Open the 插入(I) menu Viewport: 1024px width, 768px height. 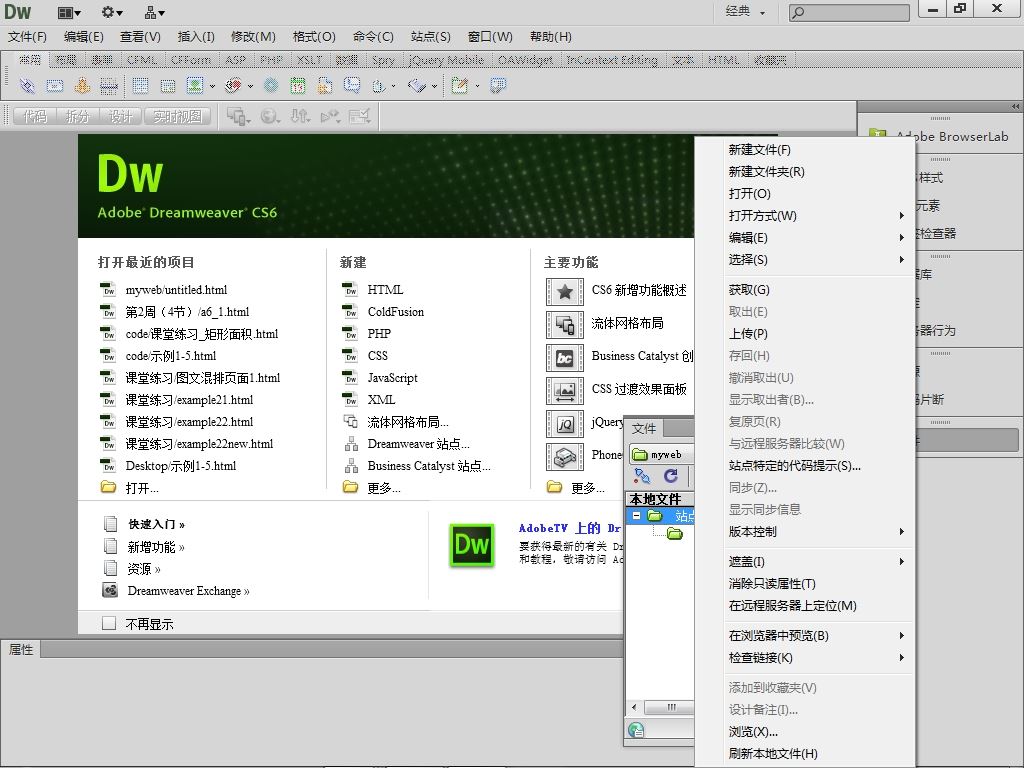[x=196, y=37]
